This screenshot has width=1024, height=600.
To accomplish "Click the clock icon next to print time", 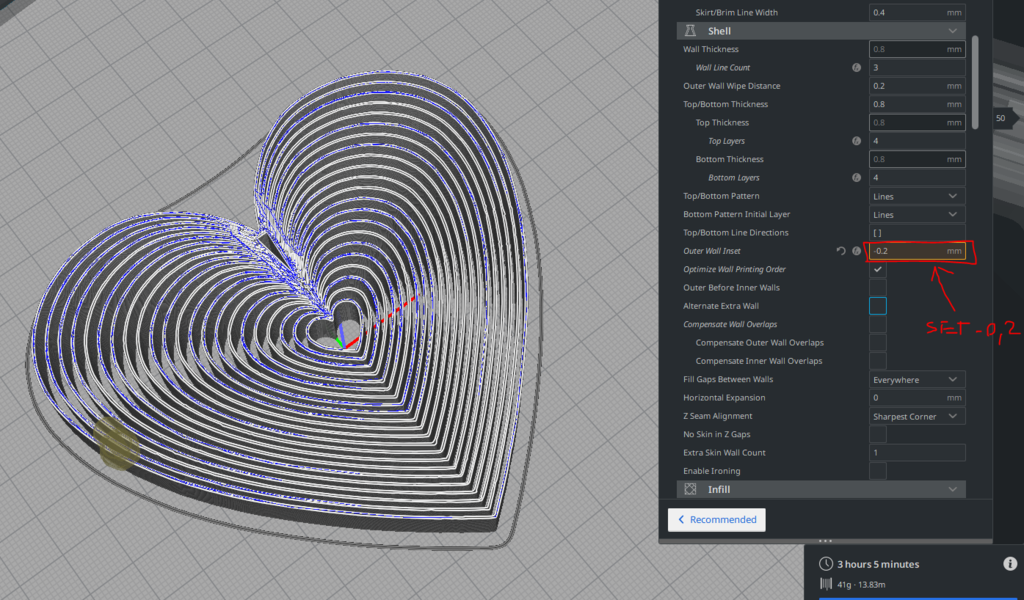I will [826, 563].
